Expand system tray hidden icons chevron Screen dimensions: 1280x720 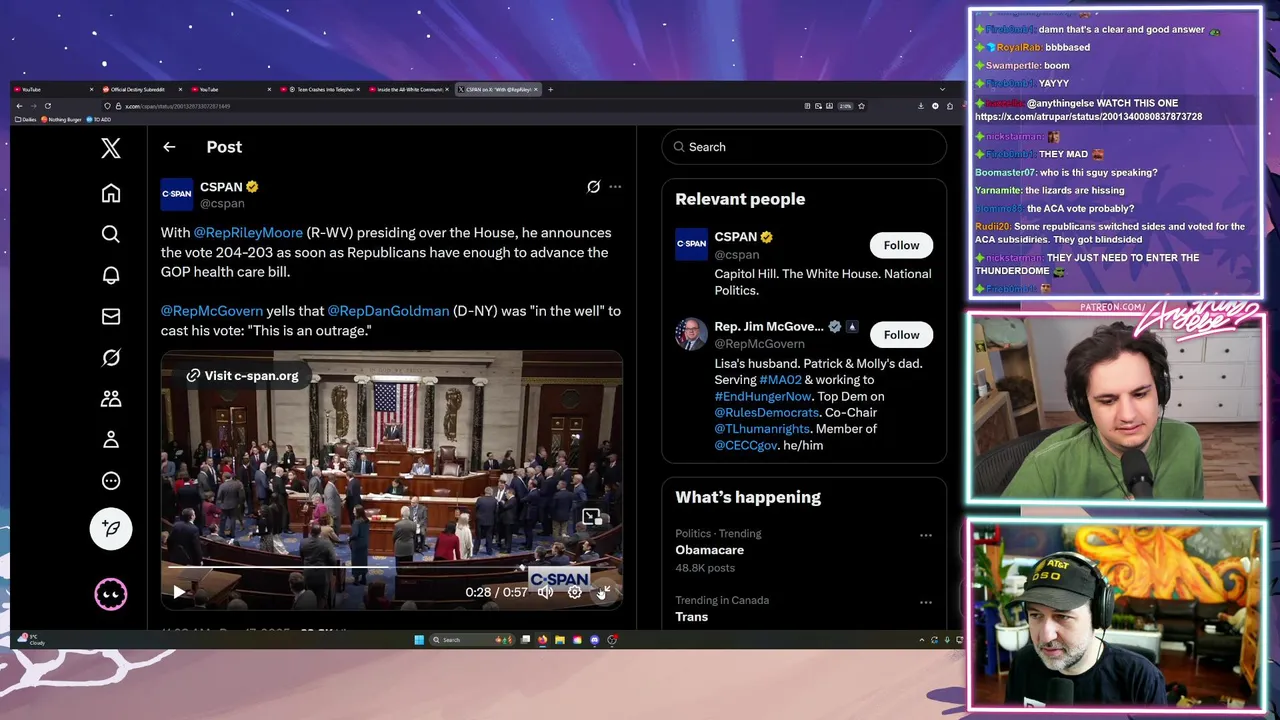click(x=921, y=640)
